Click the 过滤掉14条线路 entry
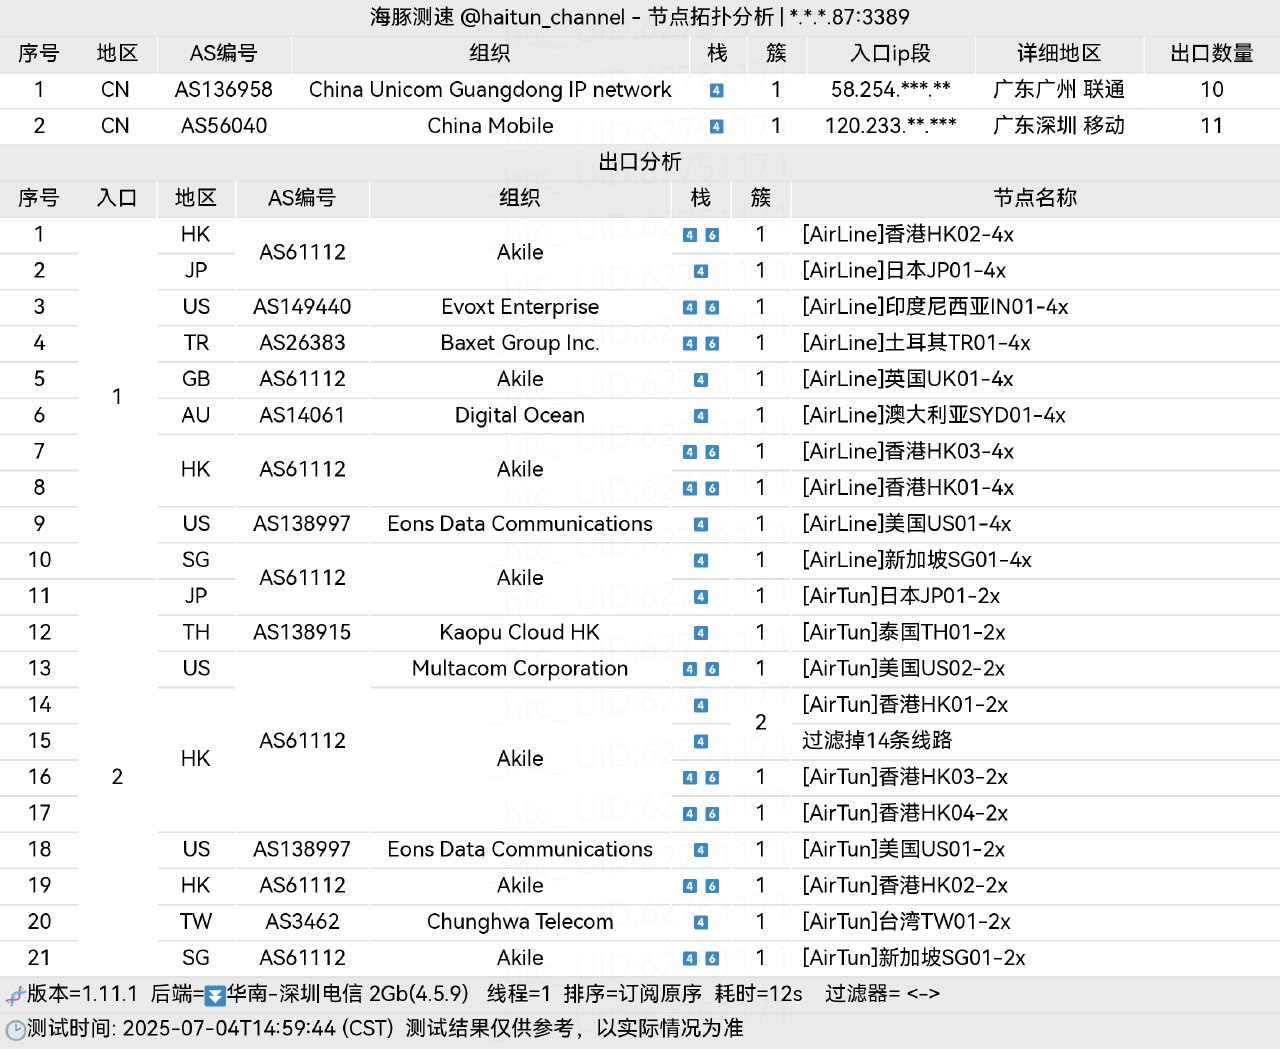 coord(877,740)
